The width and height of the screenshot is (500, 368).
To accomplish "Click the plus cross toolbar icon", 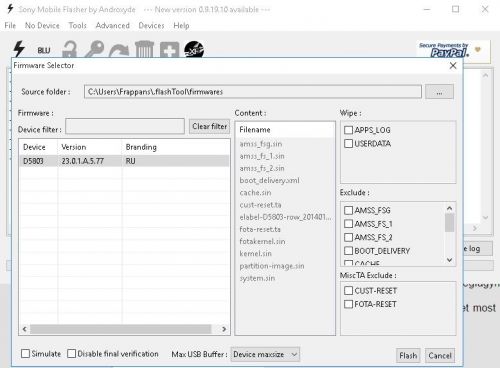I will (x=169, y=50).
